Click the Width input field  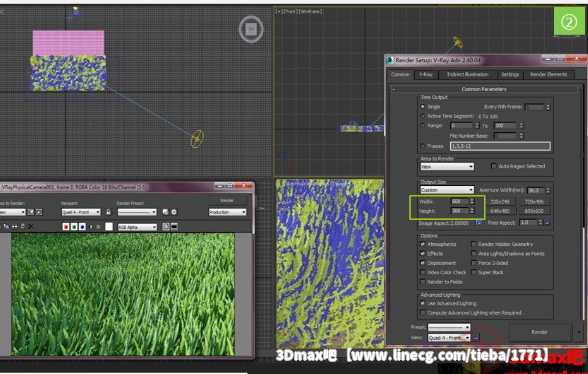[x=460, y=201]
